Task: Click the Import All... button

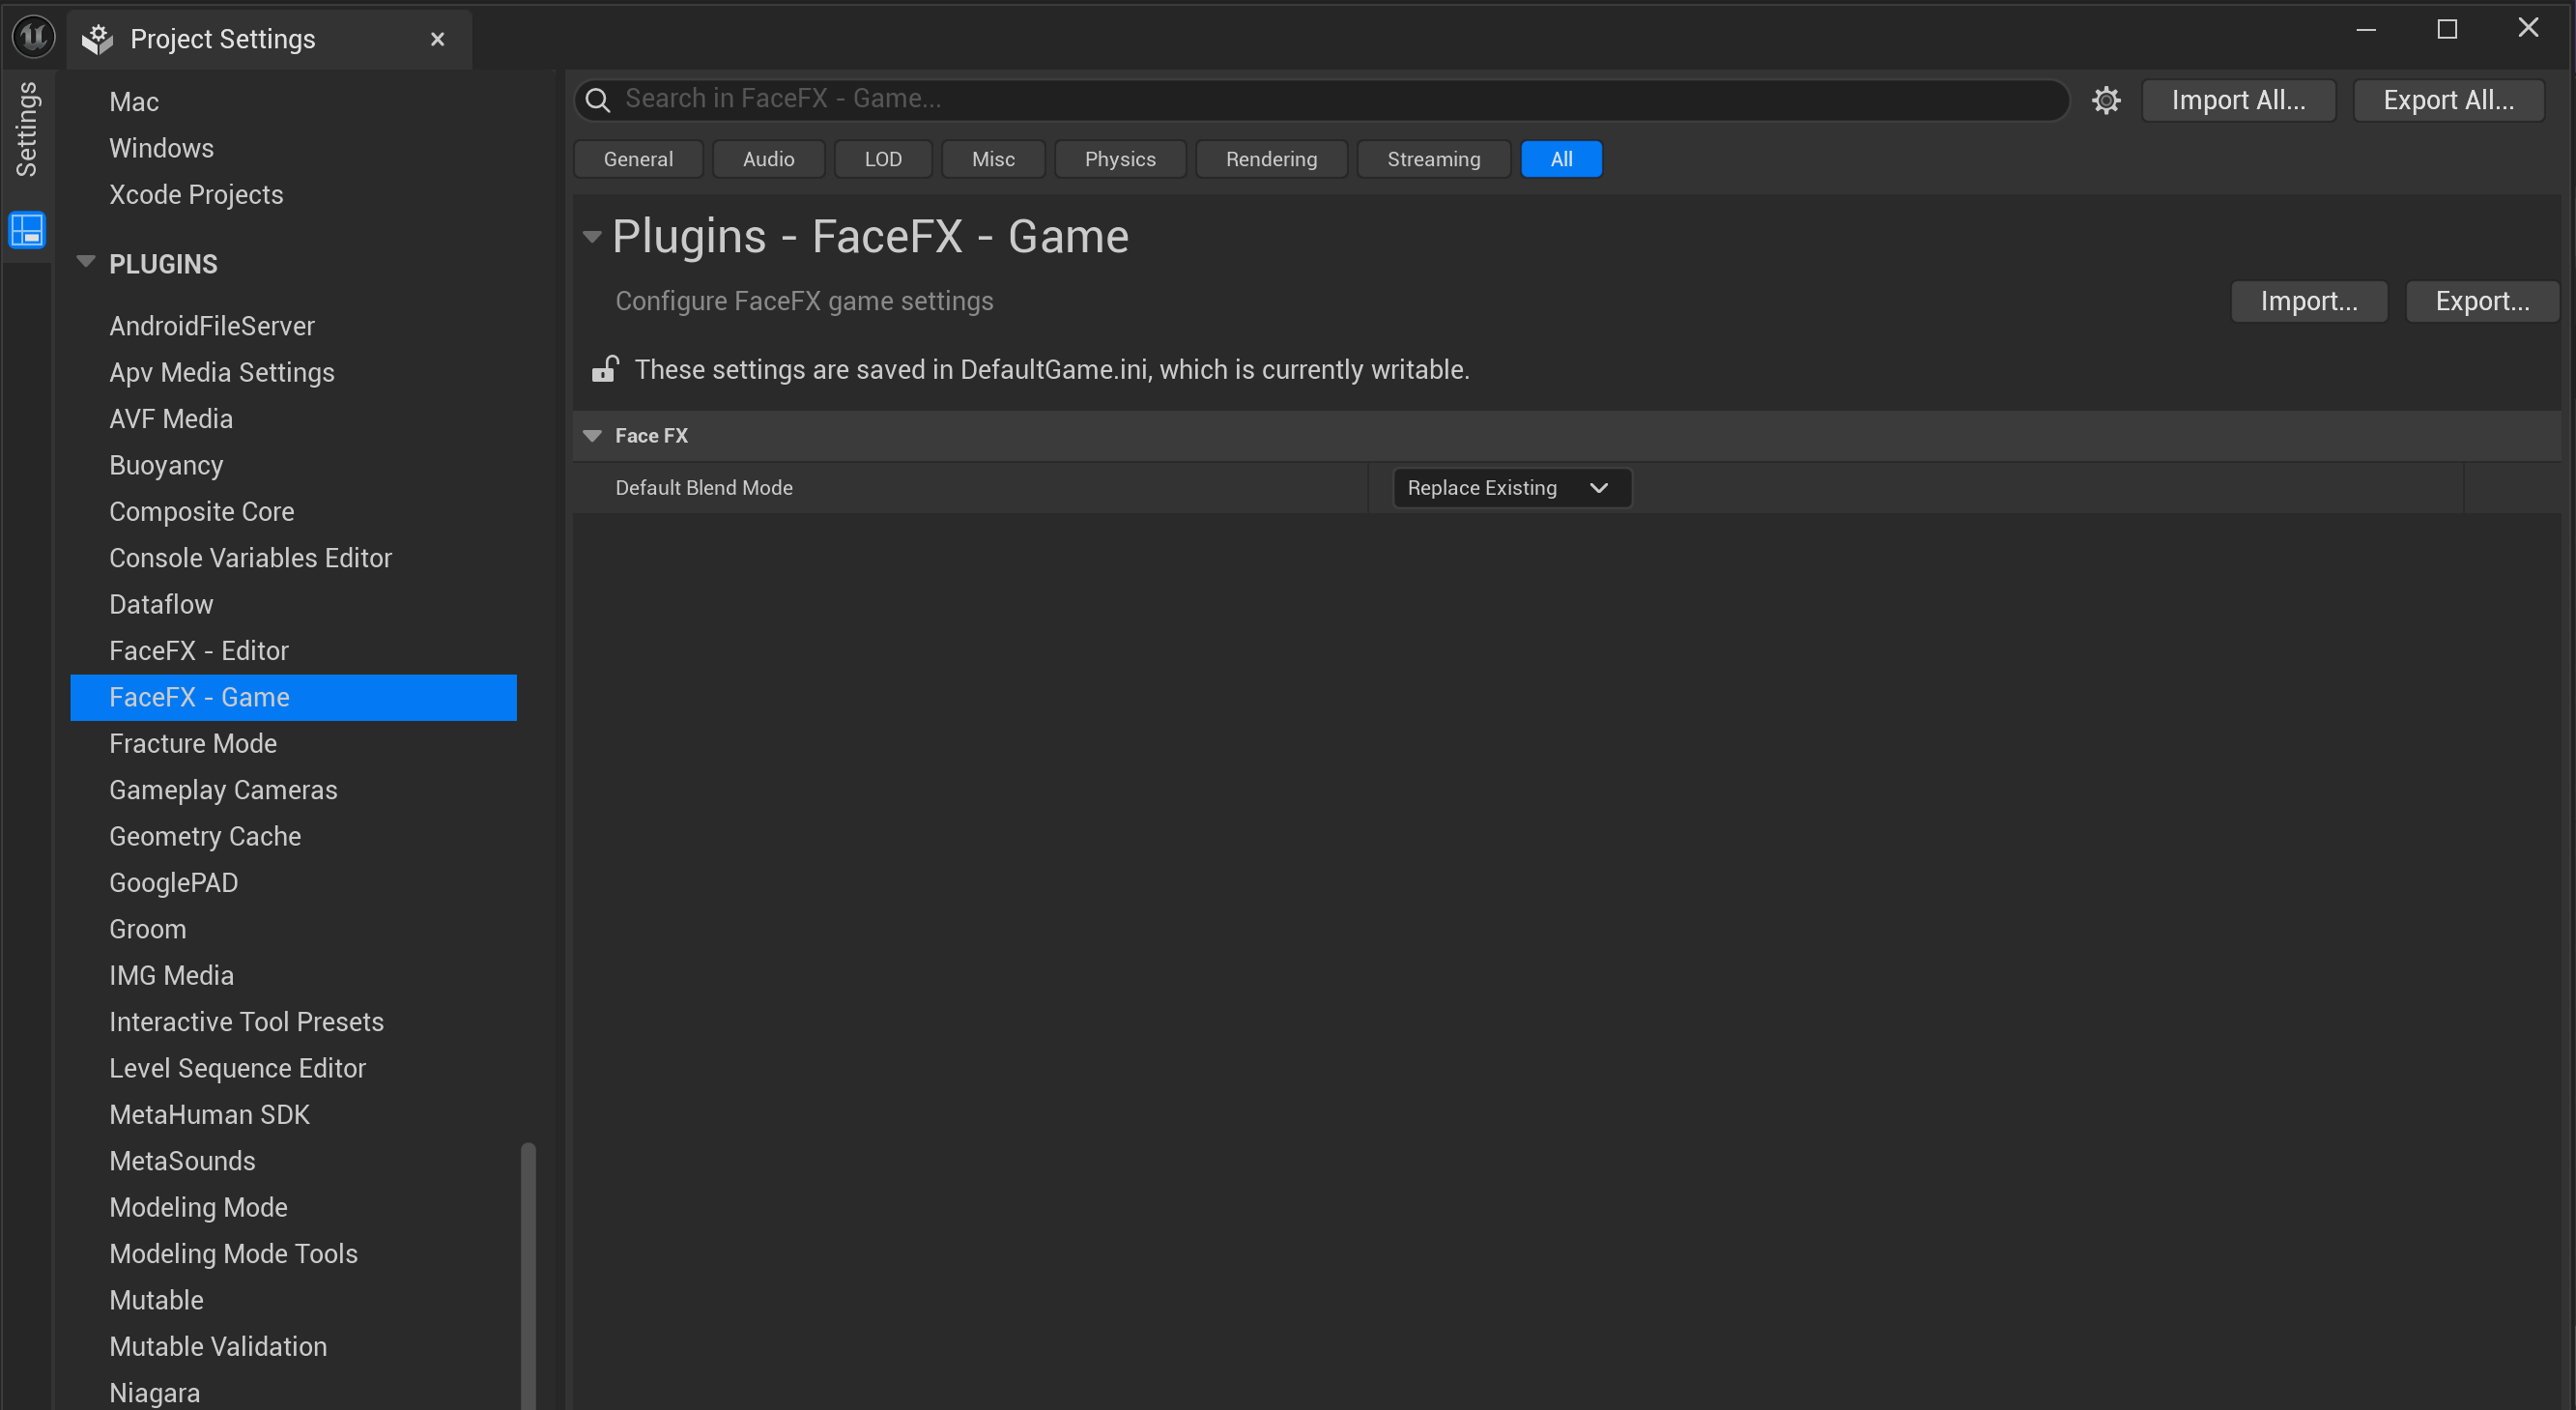Action: tap(2238, 100)
